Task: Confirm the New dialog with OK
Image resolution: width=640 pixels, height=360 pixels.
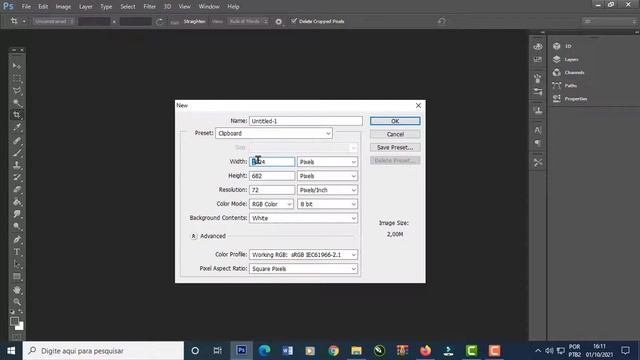Action: [x=395, y=121]
